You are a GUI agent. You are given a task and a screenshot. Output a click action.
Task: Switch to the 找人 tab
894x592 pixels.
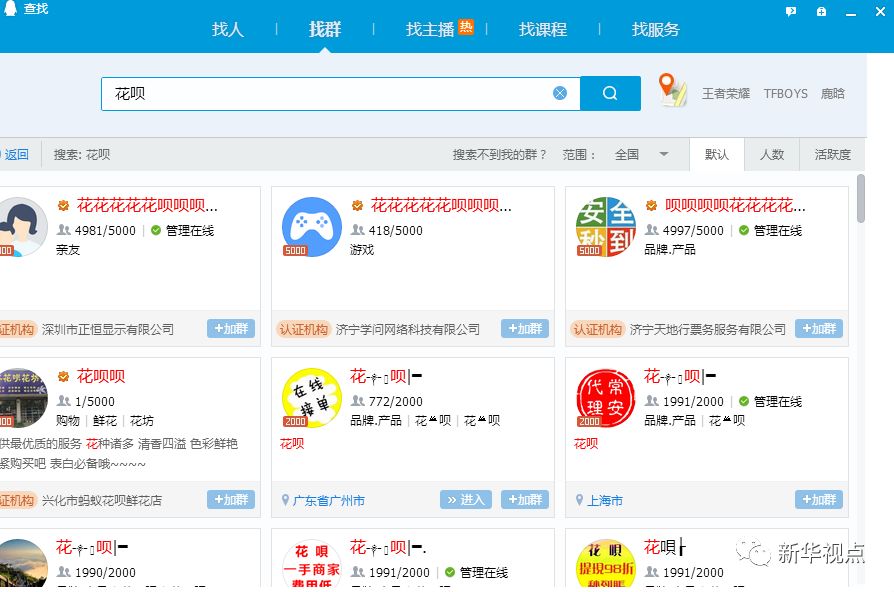click(228, 30)
